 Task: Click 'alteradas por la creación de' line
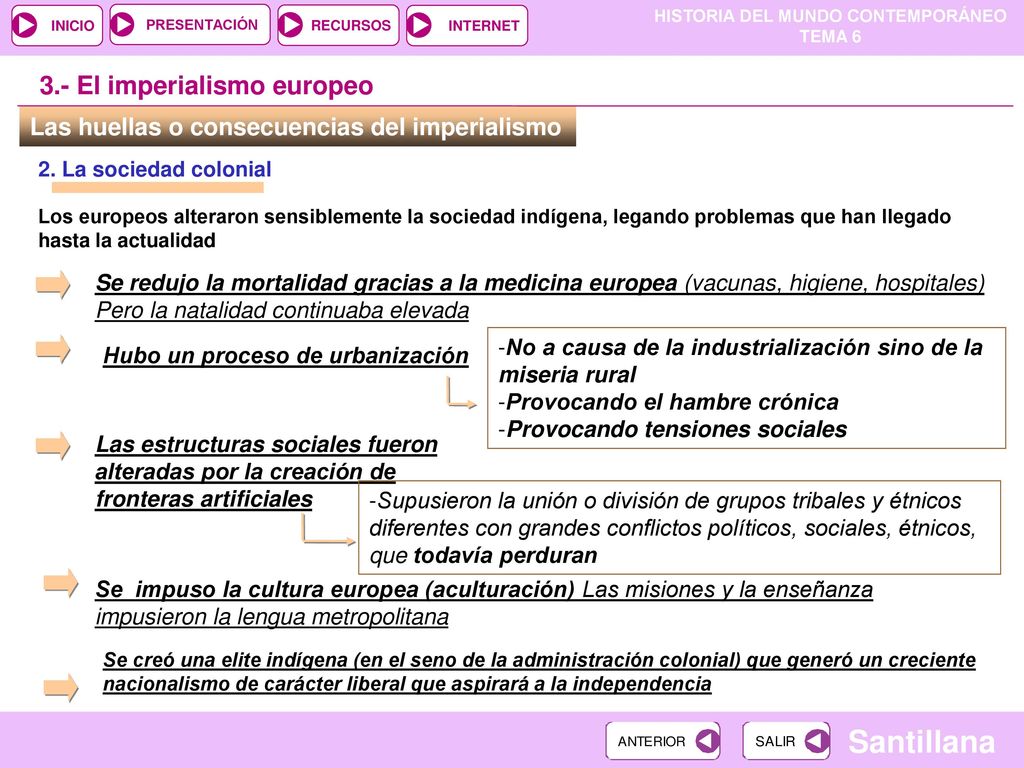246,472
